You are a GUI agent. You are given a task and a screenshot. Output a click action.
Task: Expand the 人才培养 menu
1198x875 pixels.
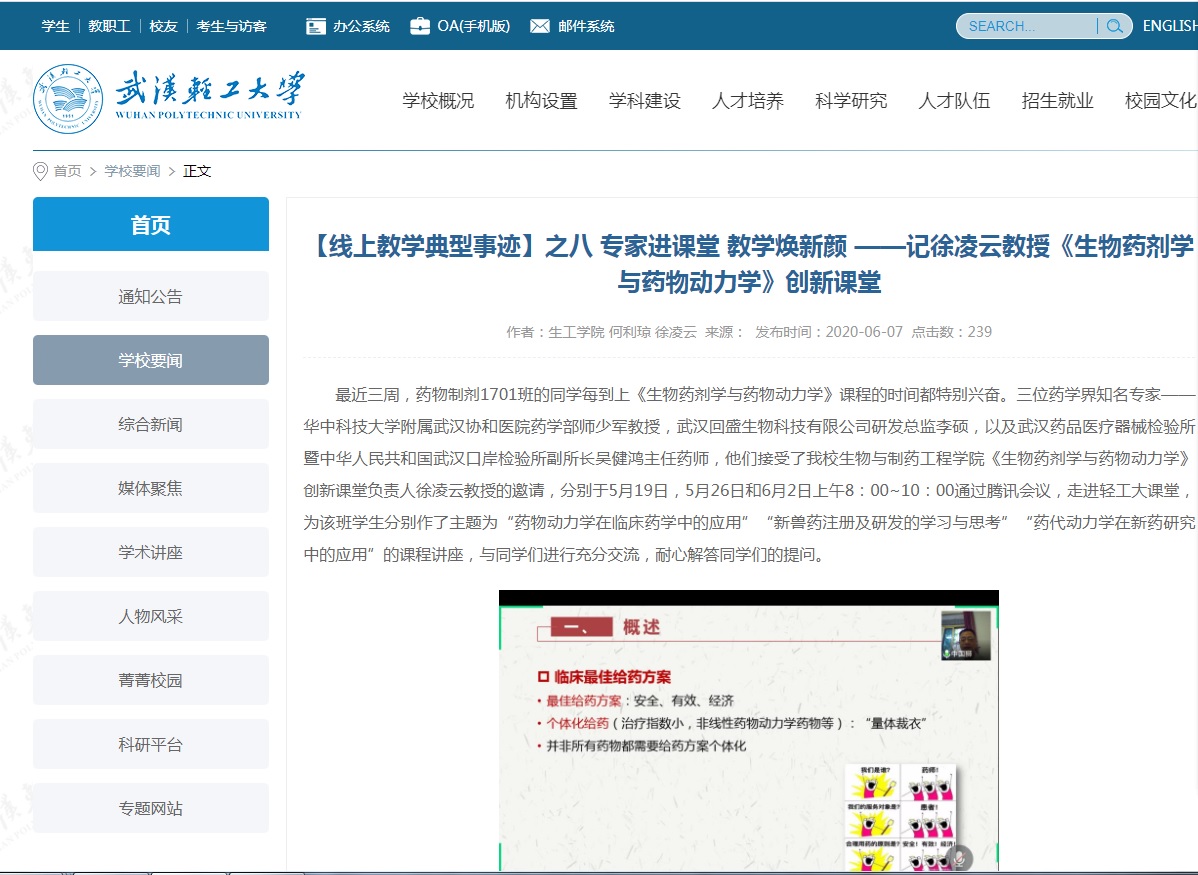748,101
